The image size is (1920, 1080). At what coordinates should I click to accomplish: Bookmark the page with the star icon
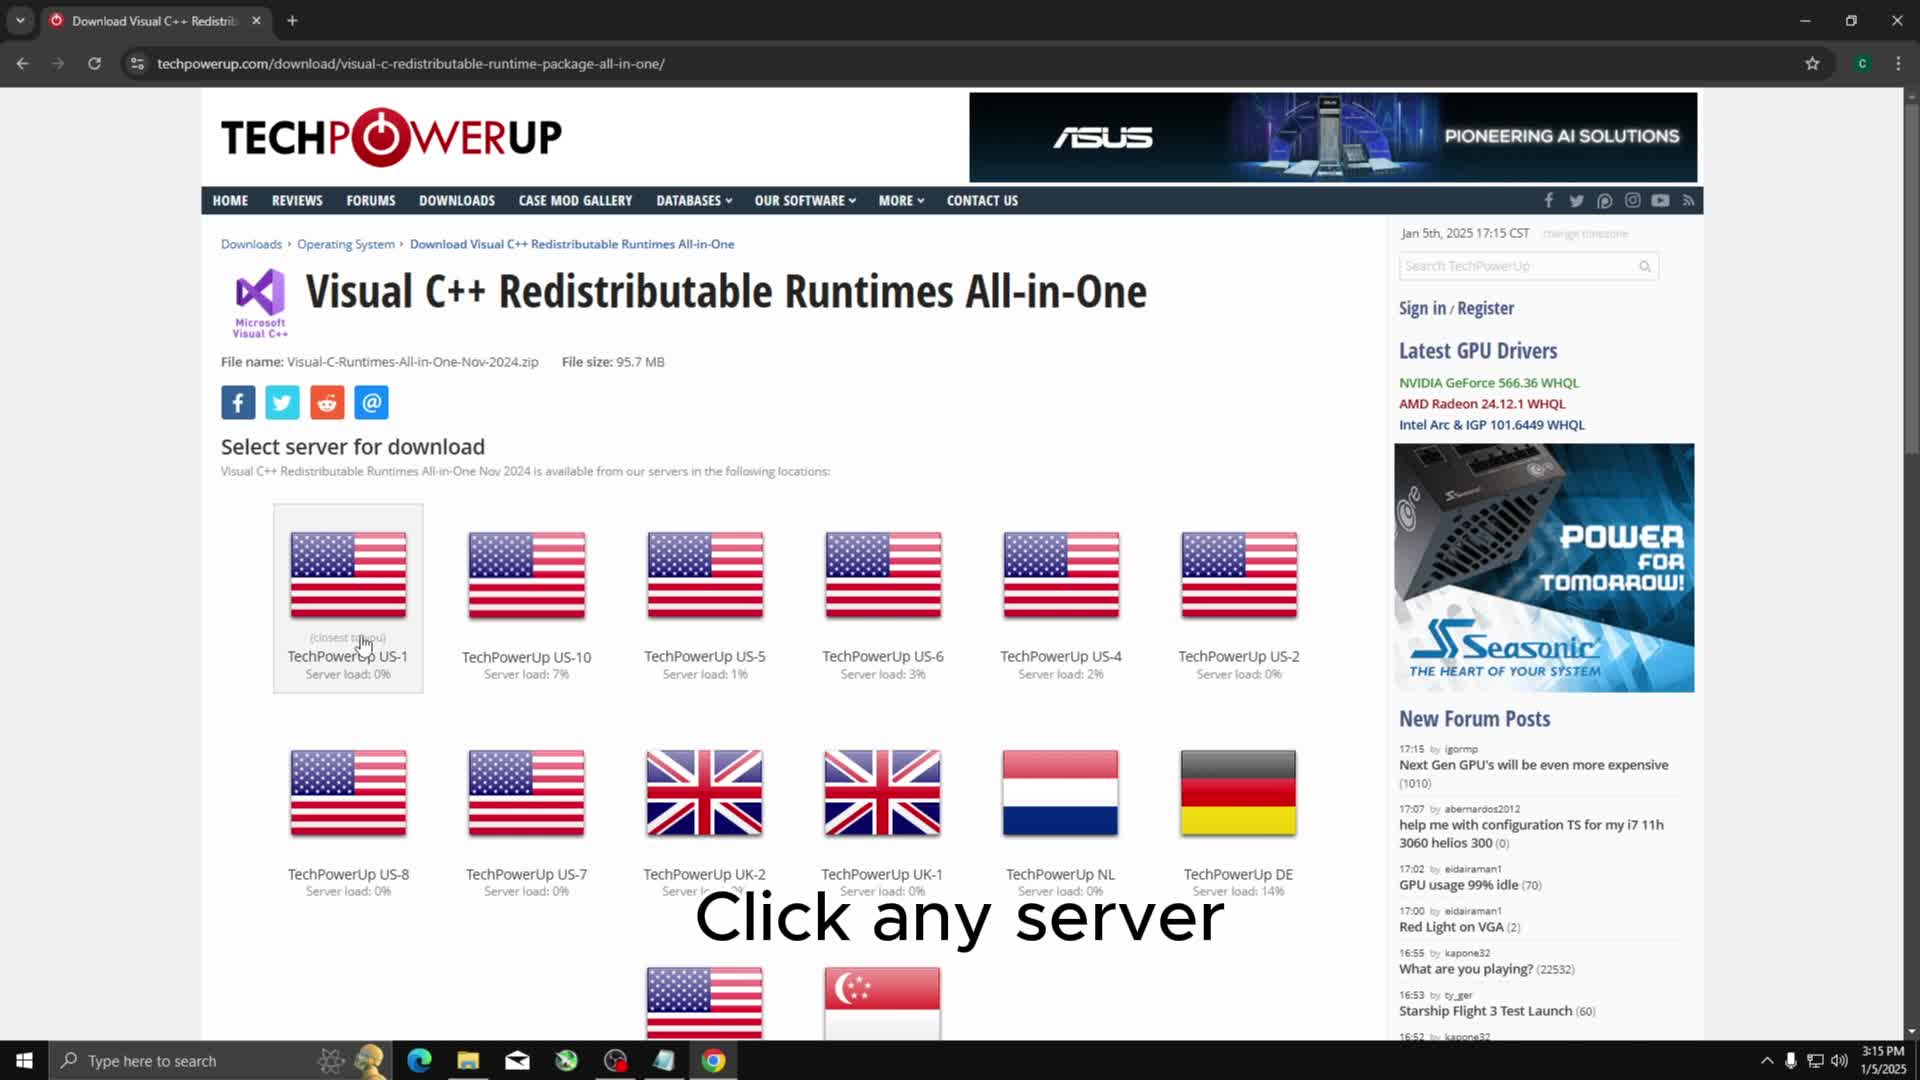tap(1813, 63)
